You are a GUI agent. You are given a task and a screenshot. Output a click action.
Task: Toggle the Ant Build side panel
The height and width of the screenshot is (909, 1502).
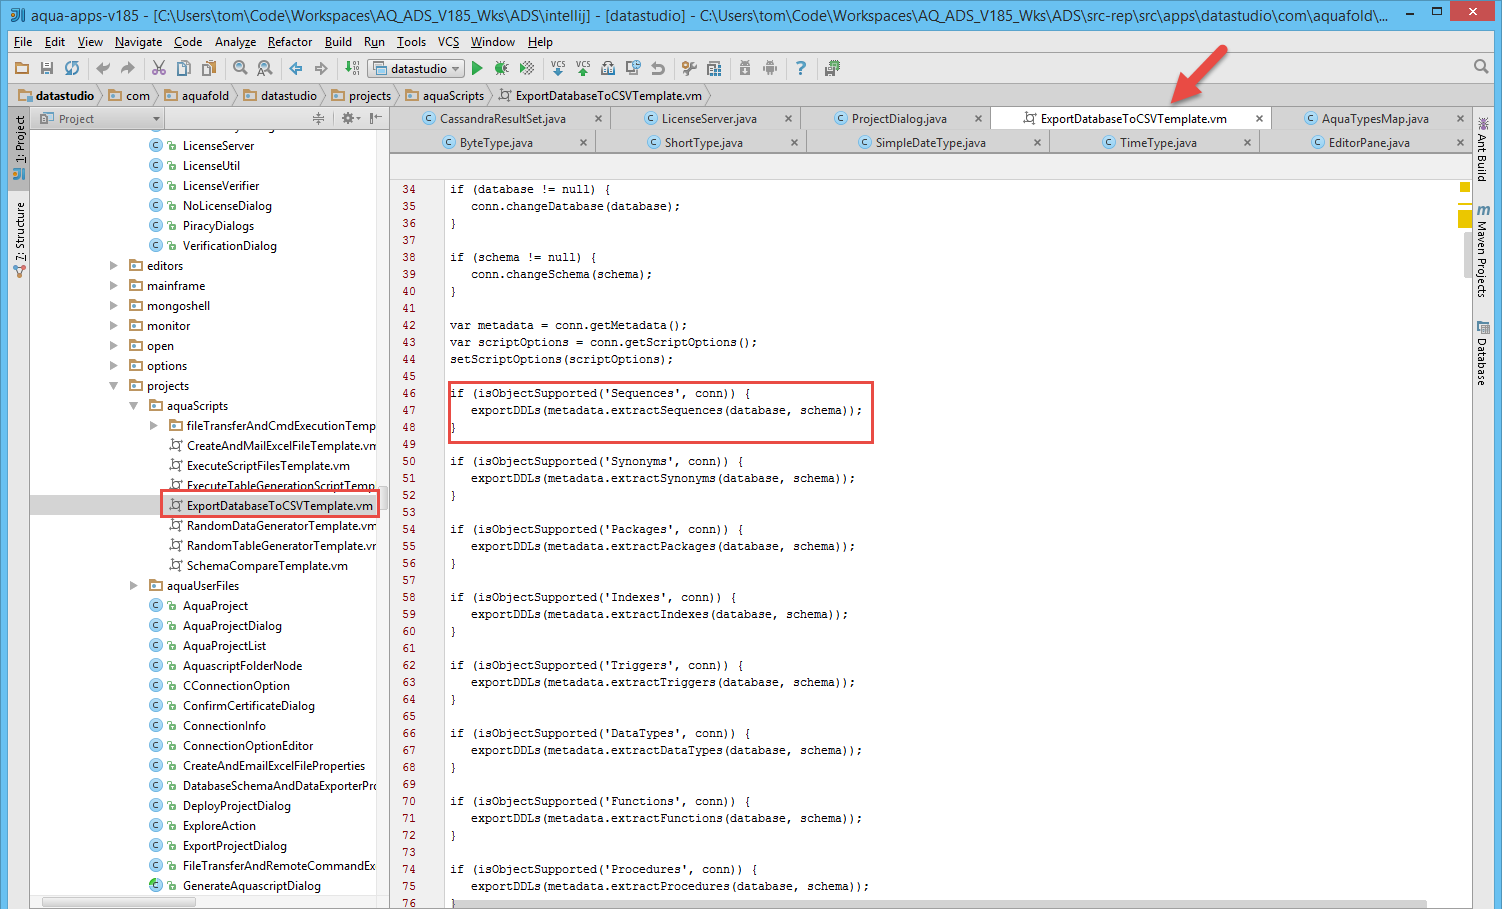coord(1482,151)
